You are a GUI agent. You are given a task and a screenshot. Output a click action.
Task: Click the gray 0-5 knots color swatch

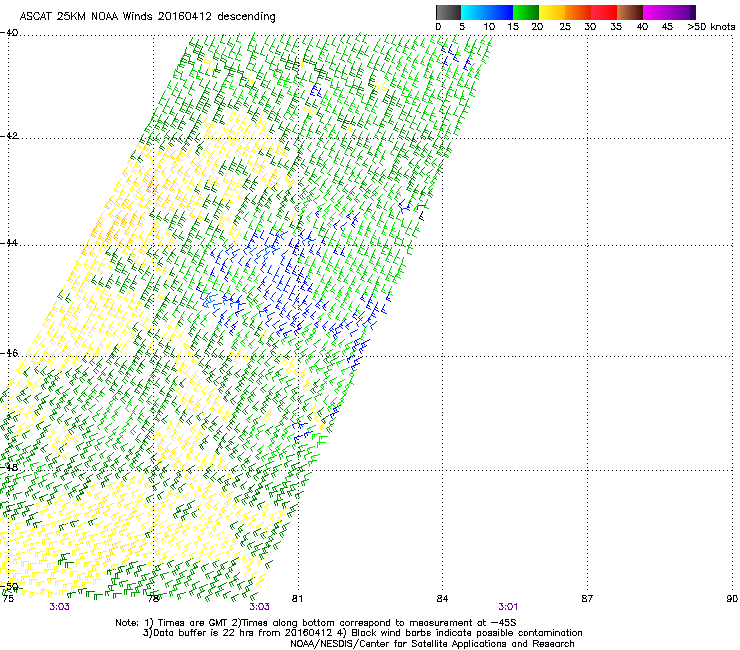tap(448, 12)
